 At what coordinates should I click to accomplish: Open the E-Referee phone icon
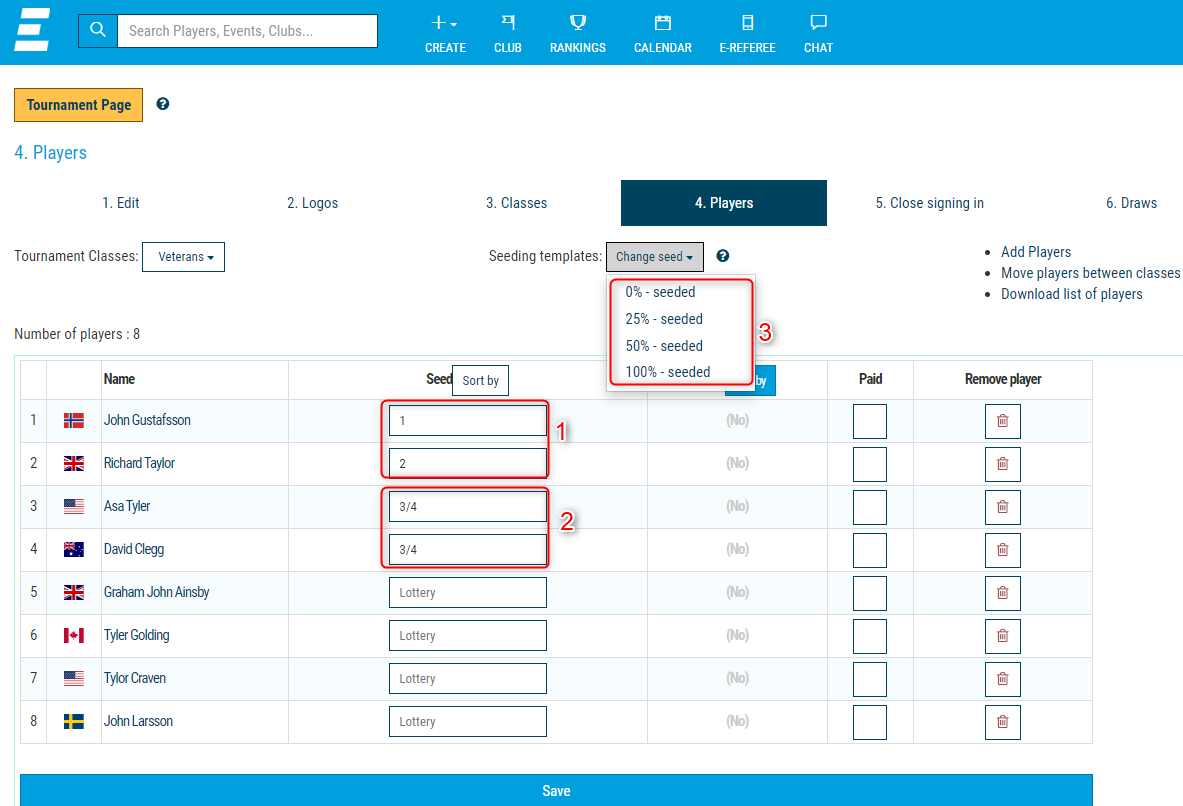746,23
